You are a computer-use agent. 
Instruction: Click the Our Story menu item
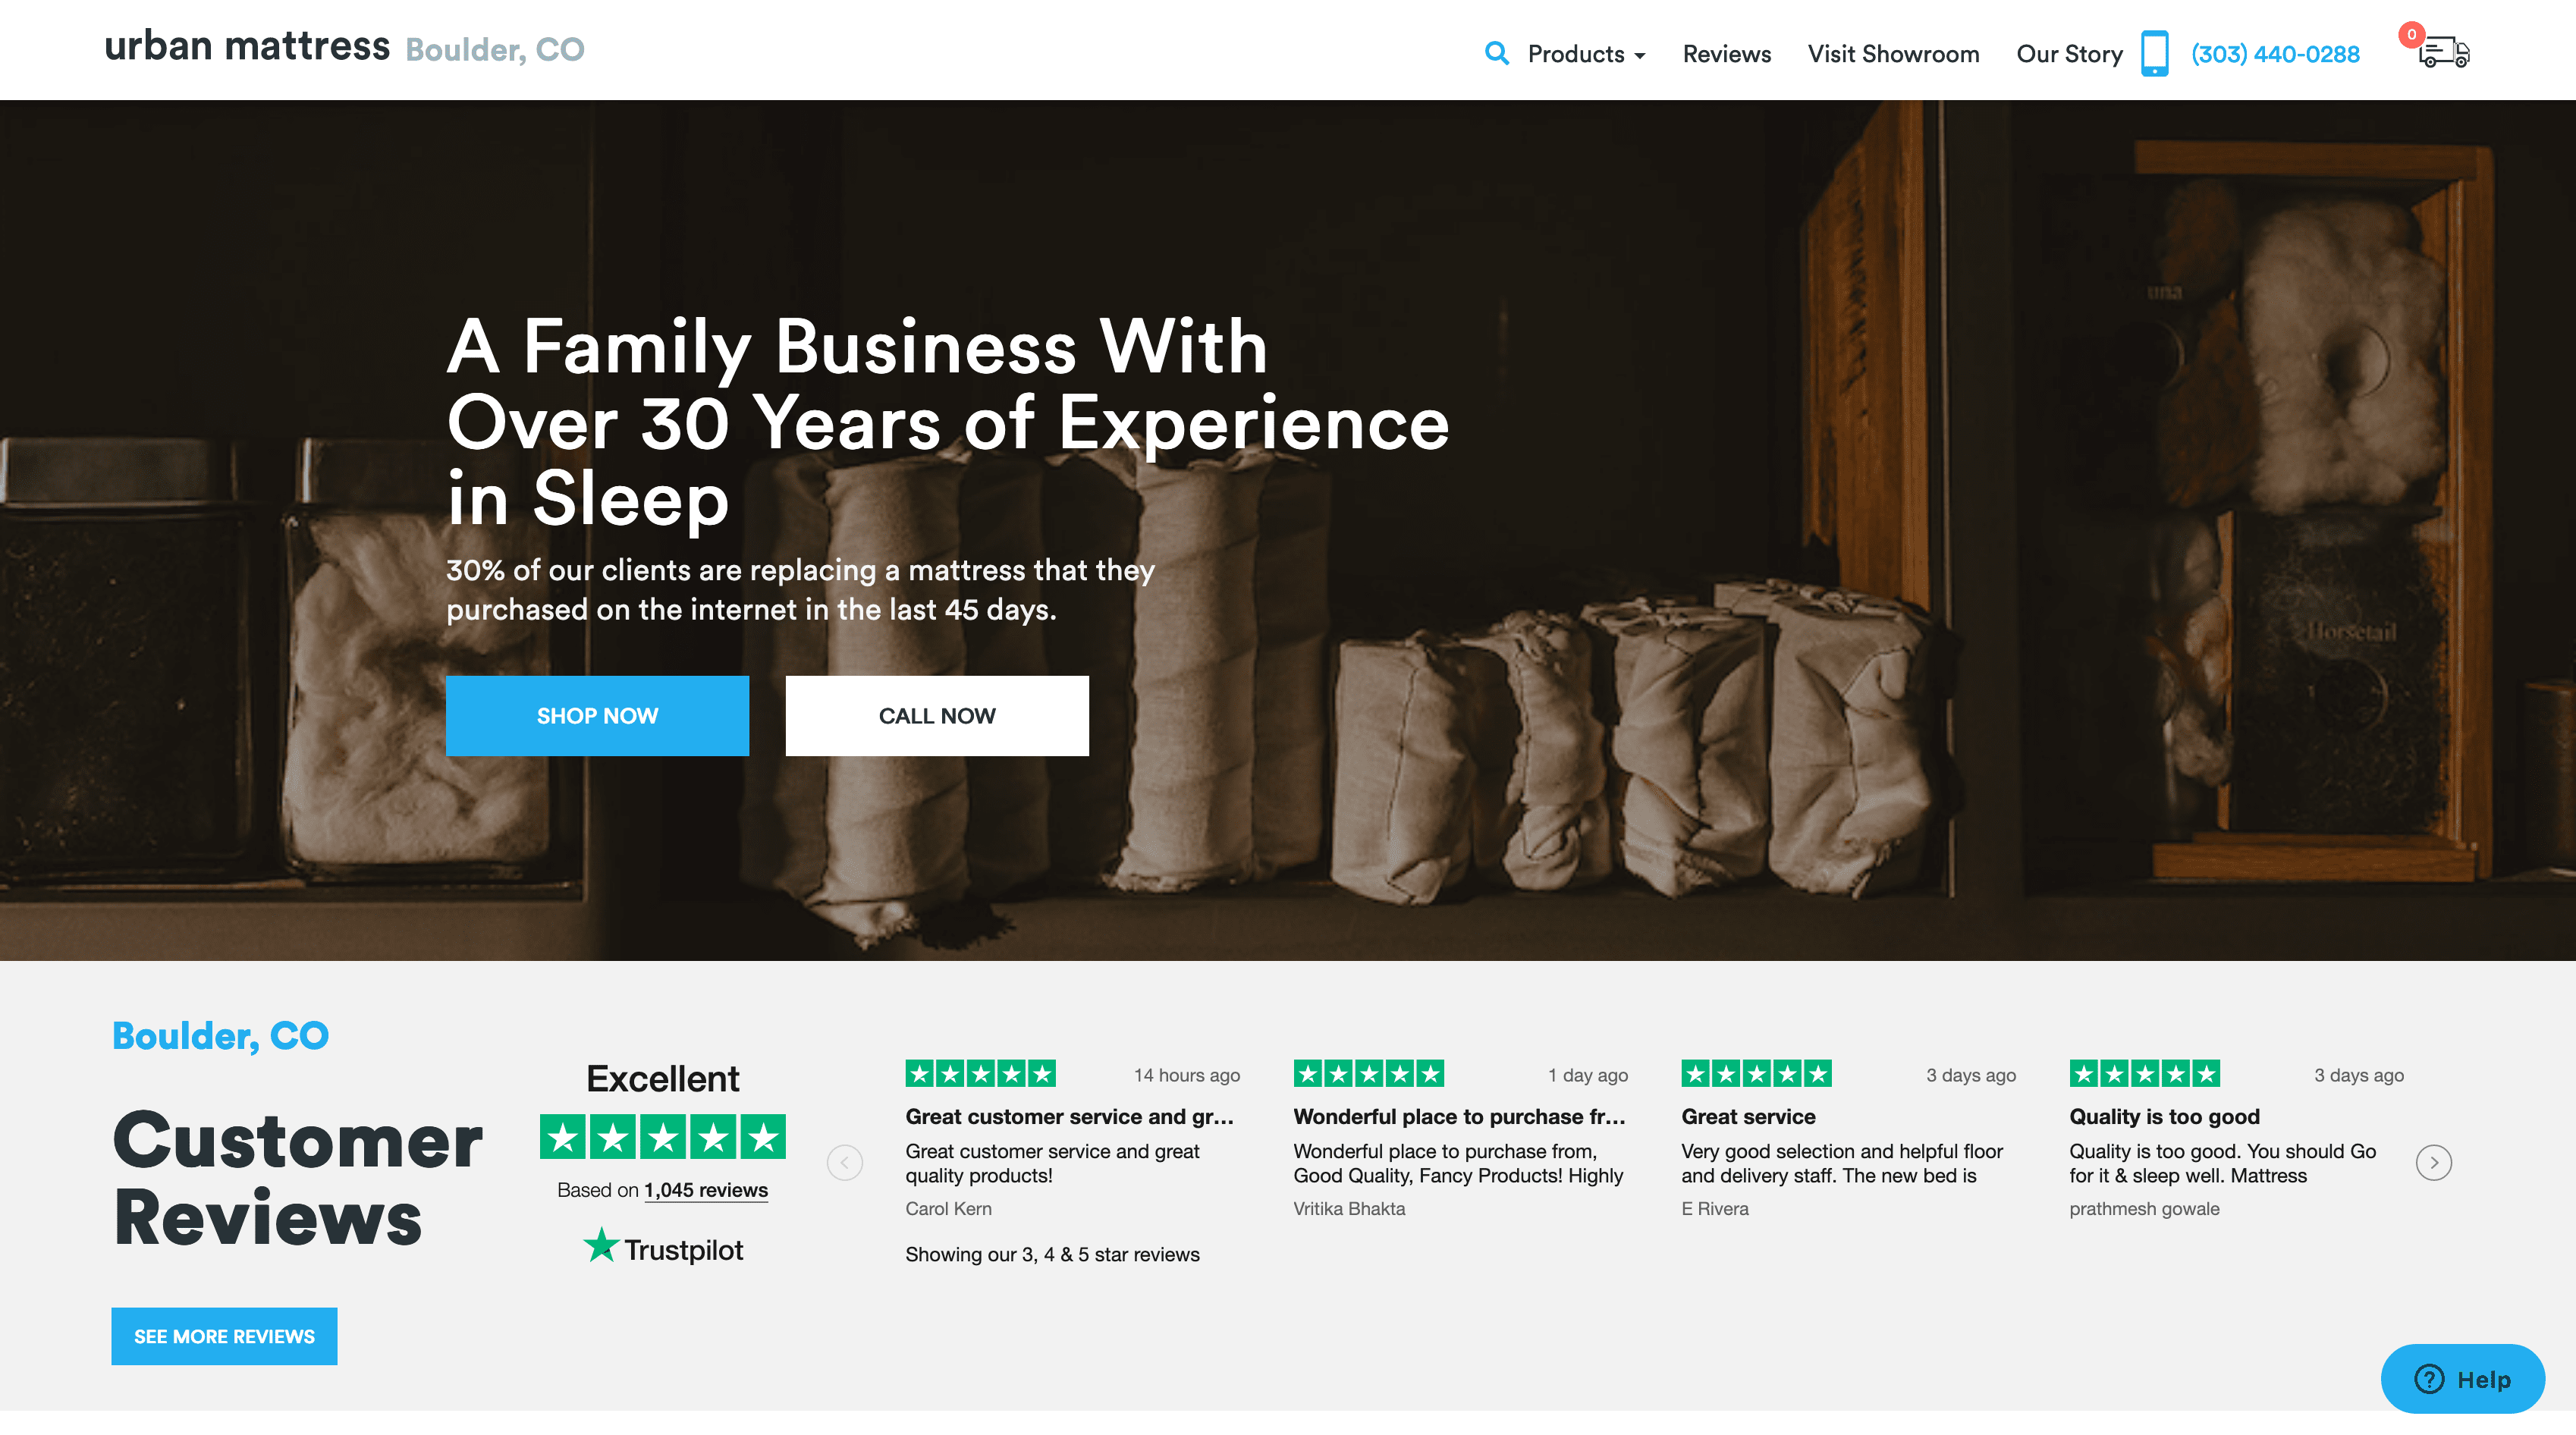(2069, 53)
